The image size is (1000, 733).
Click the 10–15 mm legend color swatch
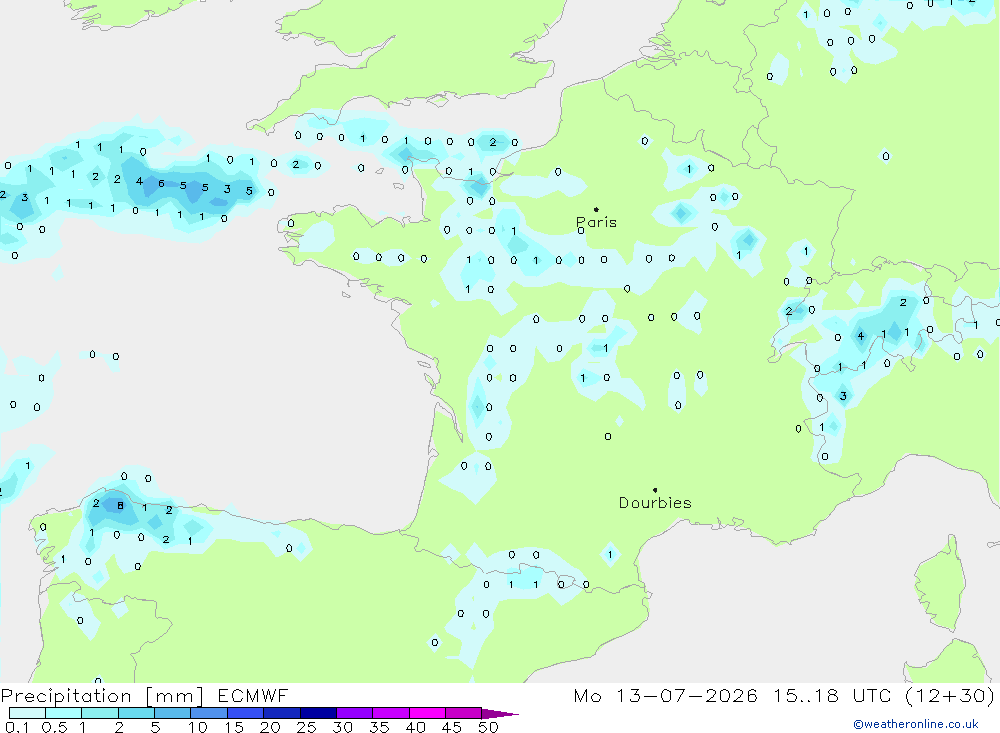tap(209, 713)
